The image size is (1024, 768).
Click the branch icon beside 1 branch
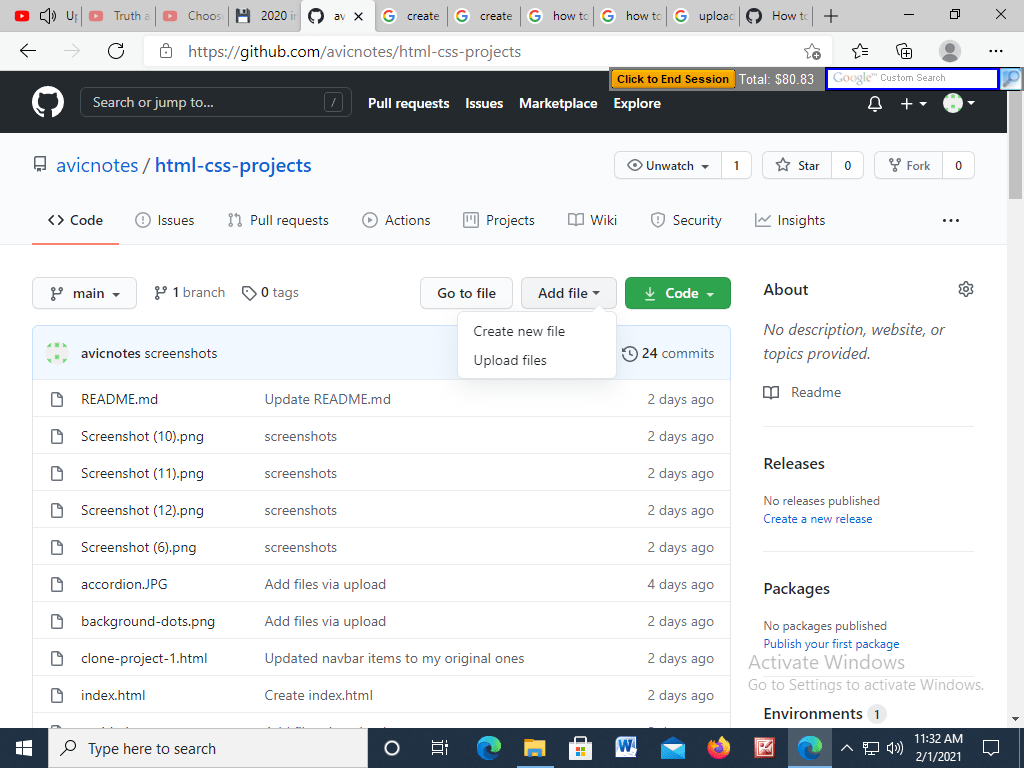160,292
